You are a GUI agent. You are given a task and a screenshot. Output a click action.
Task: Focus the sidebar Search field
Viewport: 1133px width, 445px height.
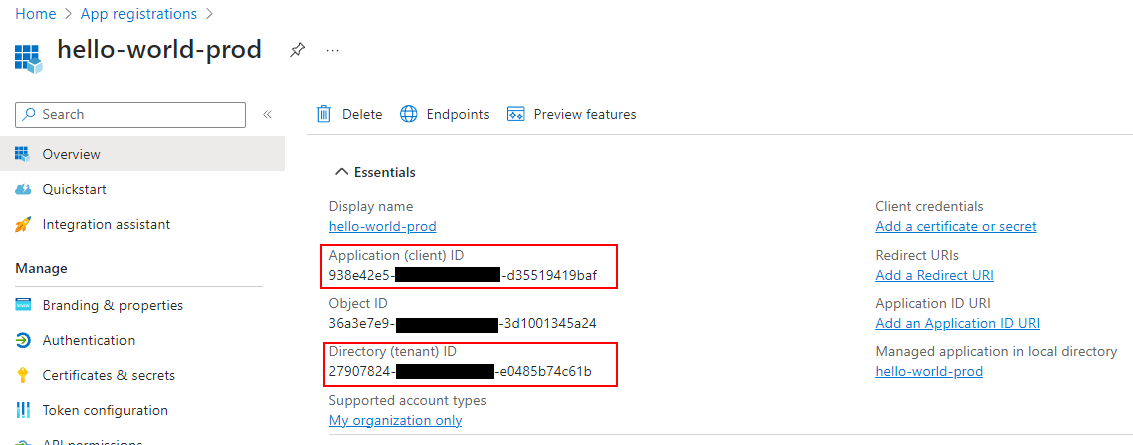(130, 114)
